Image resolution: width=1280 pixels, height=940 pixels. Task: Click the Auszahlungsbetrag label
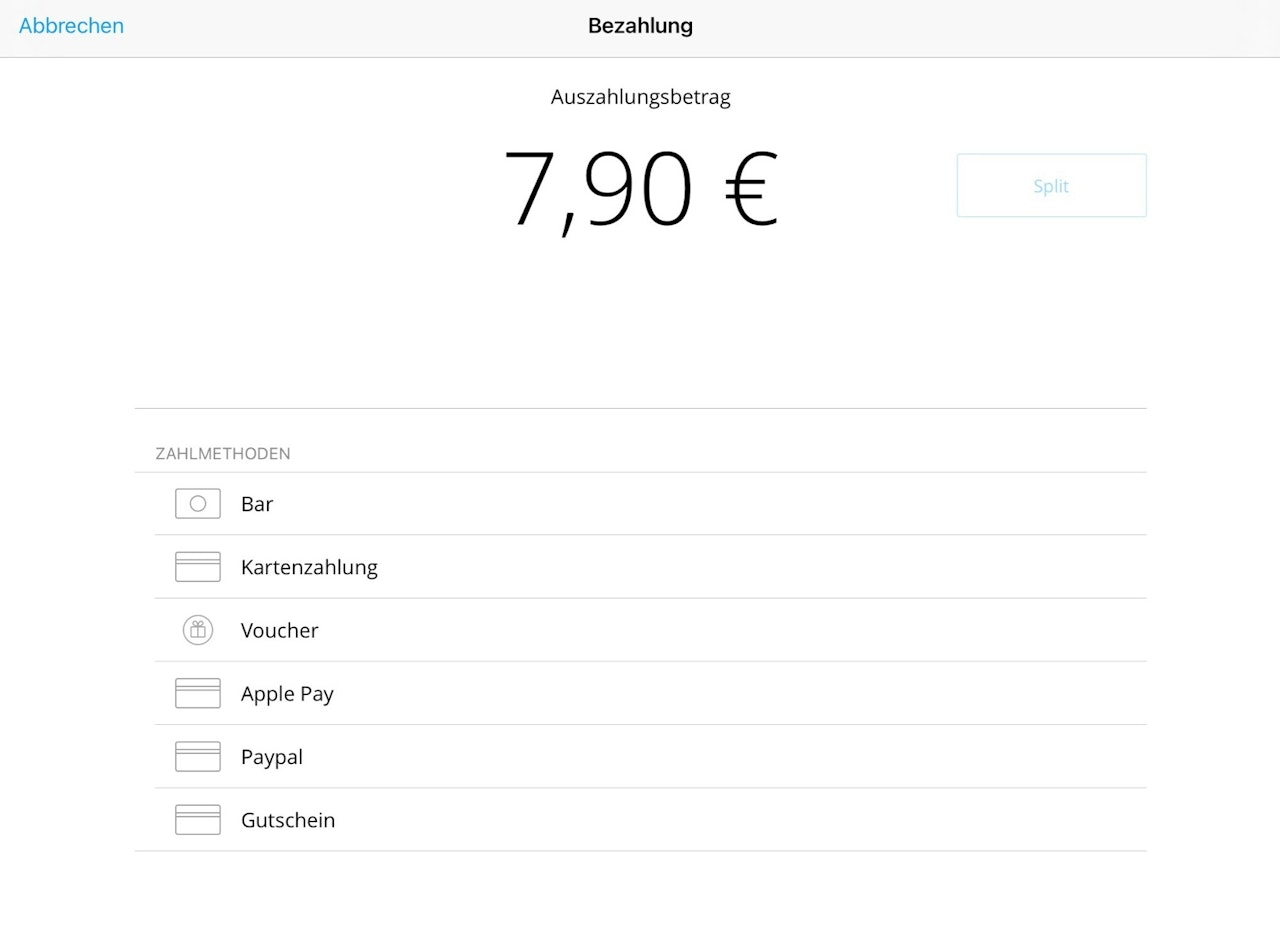tap(640, 97)
